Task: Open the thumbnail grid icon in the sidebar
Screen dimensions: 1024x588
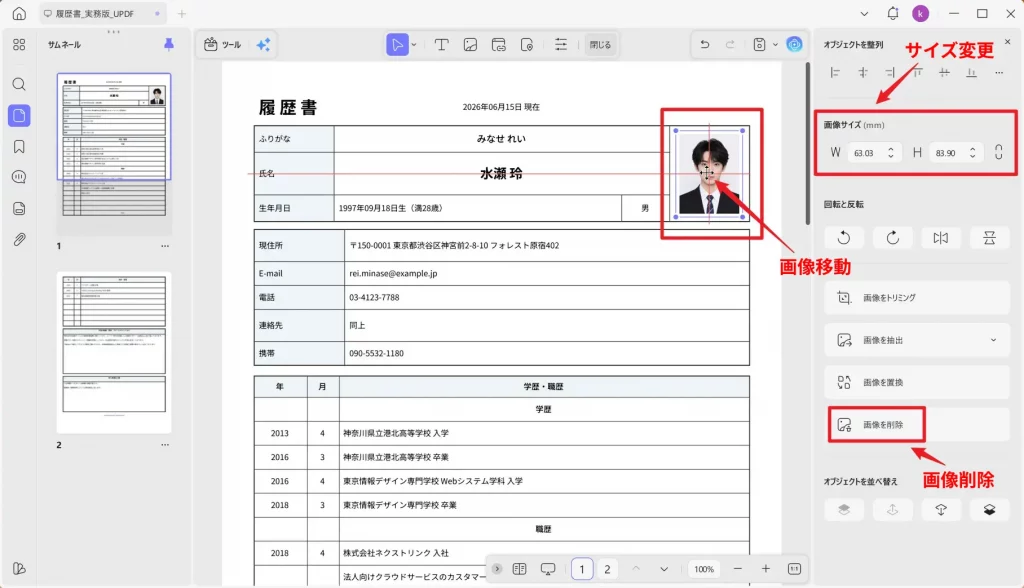Action: coord(19,44)
